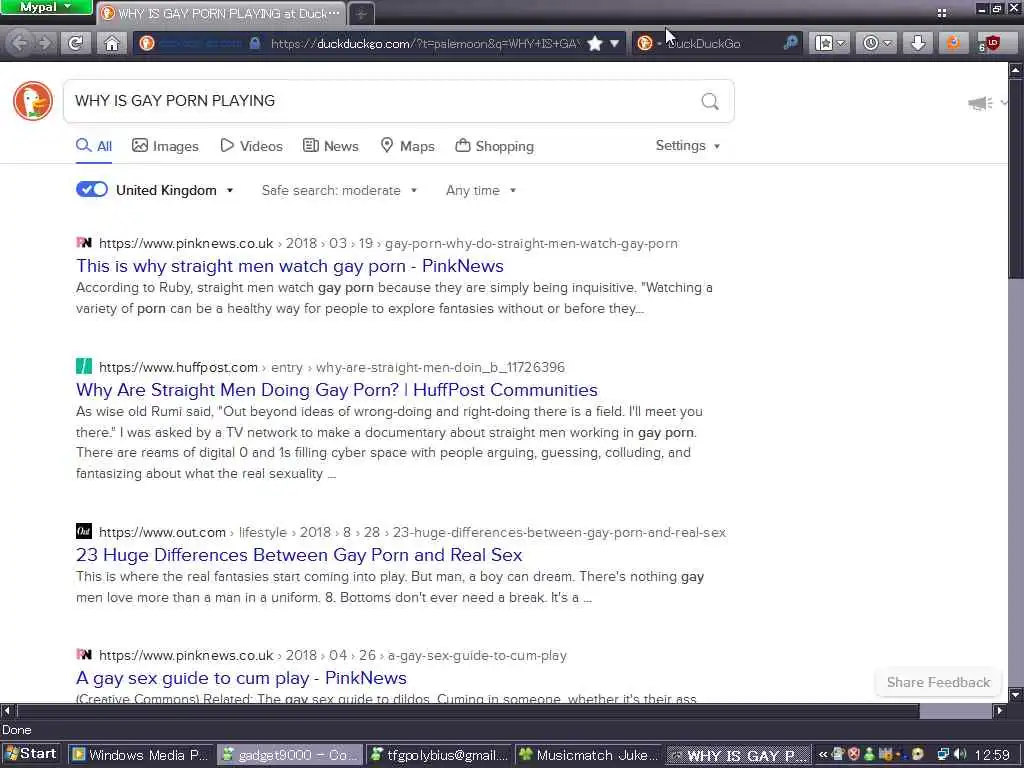Bookmark this page with the star icon
1024x768 pixels.
click(594, 43)
